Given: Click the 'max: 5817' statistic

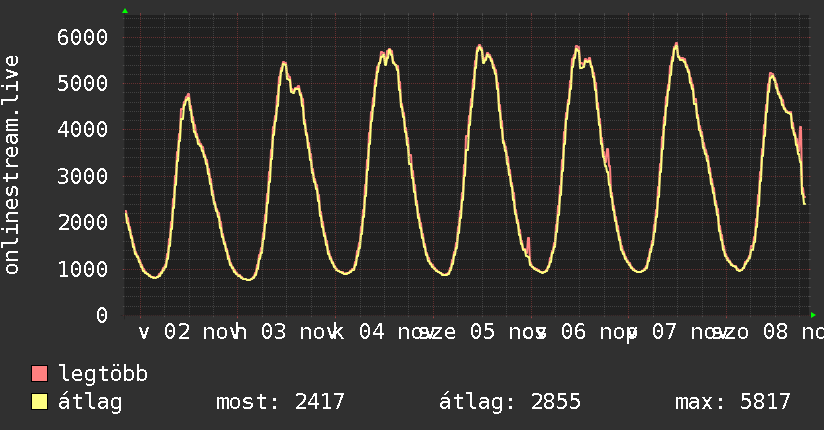Looking at the screenshot, I should tap(733, 403).
